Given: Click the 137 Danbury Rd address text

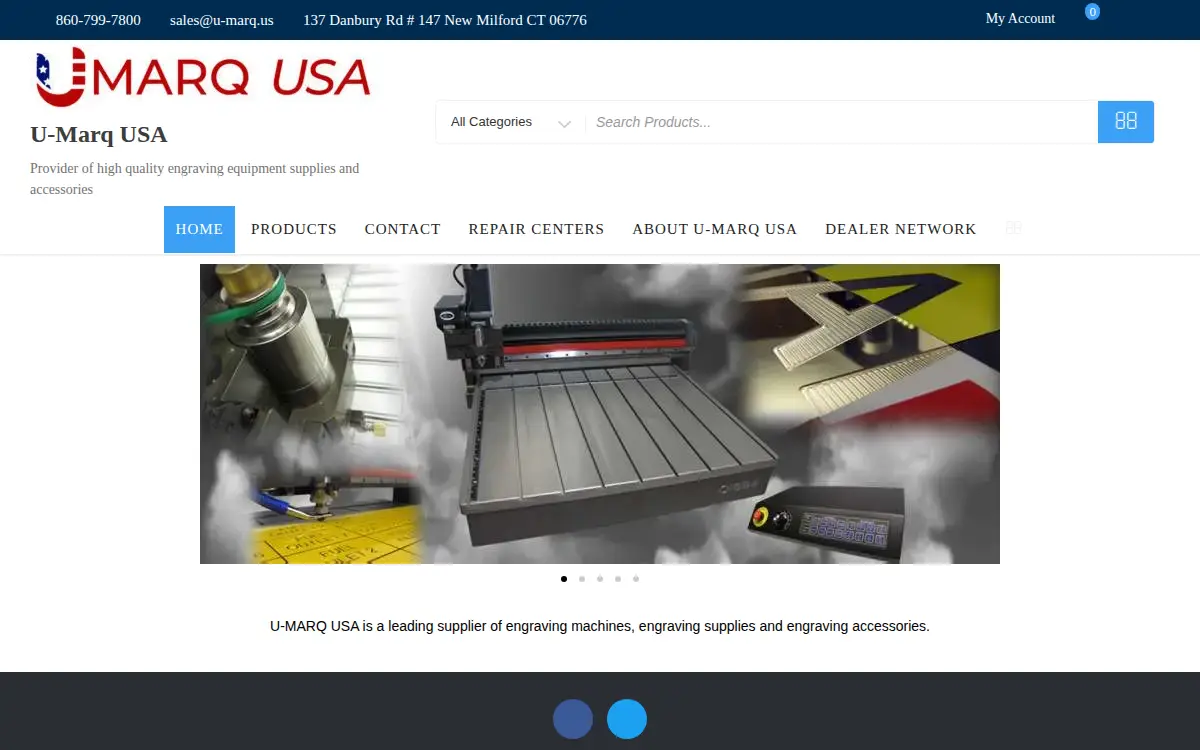Looking at the screenshot, I should (x=445, y=20).
